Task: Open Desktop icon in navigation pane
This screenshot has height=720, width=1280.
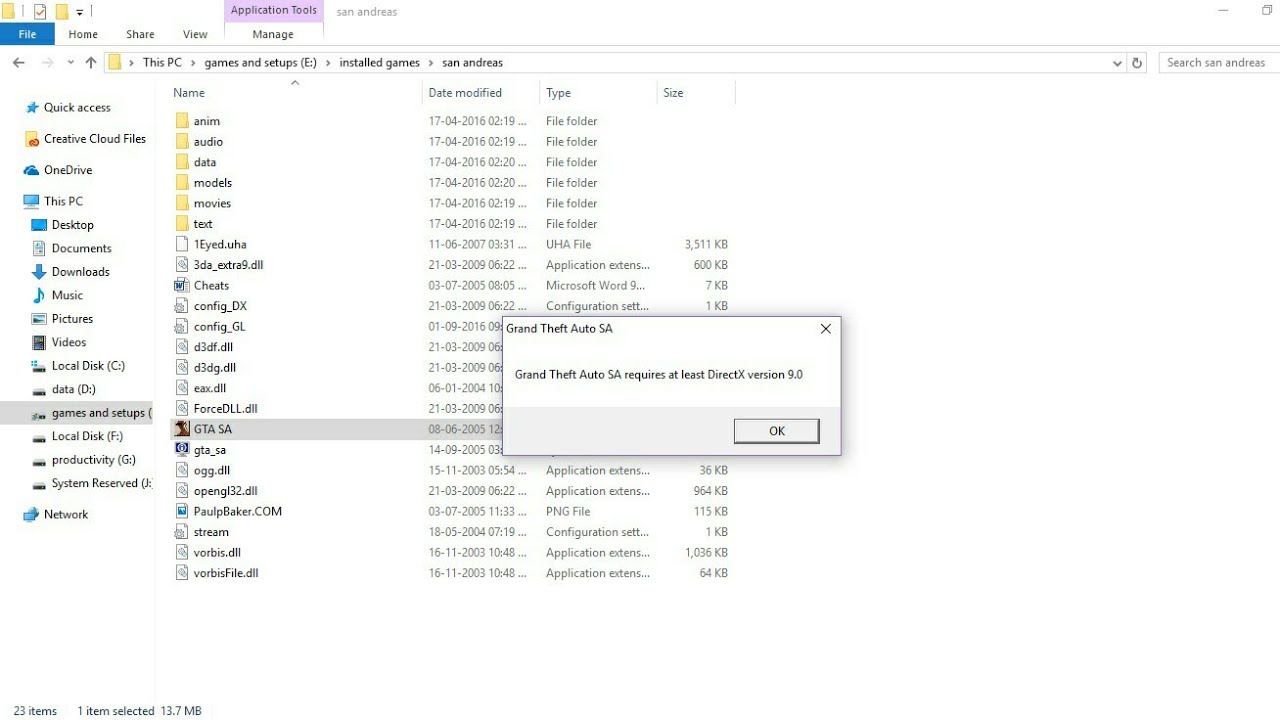Action: 39,225
